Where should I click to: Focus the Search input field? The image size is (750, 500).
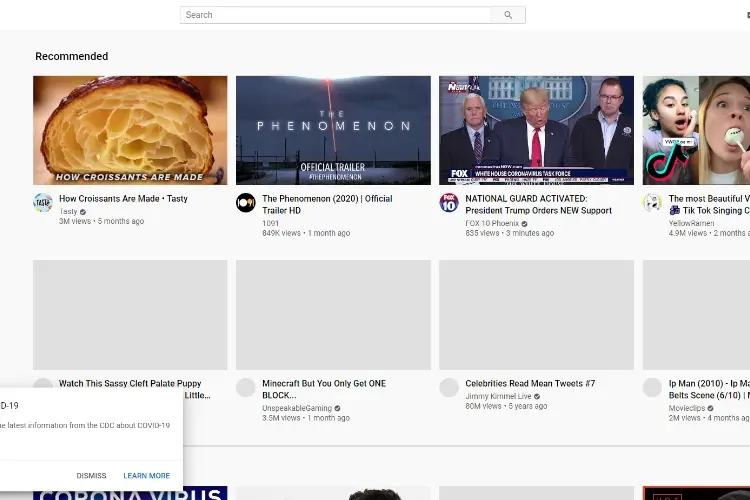335,15
